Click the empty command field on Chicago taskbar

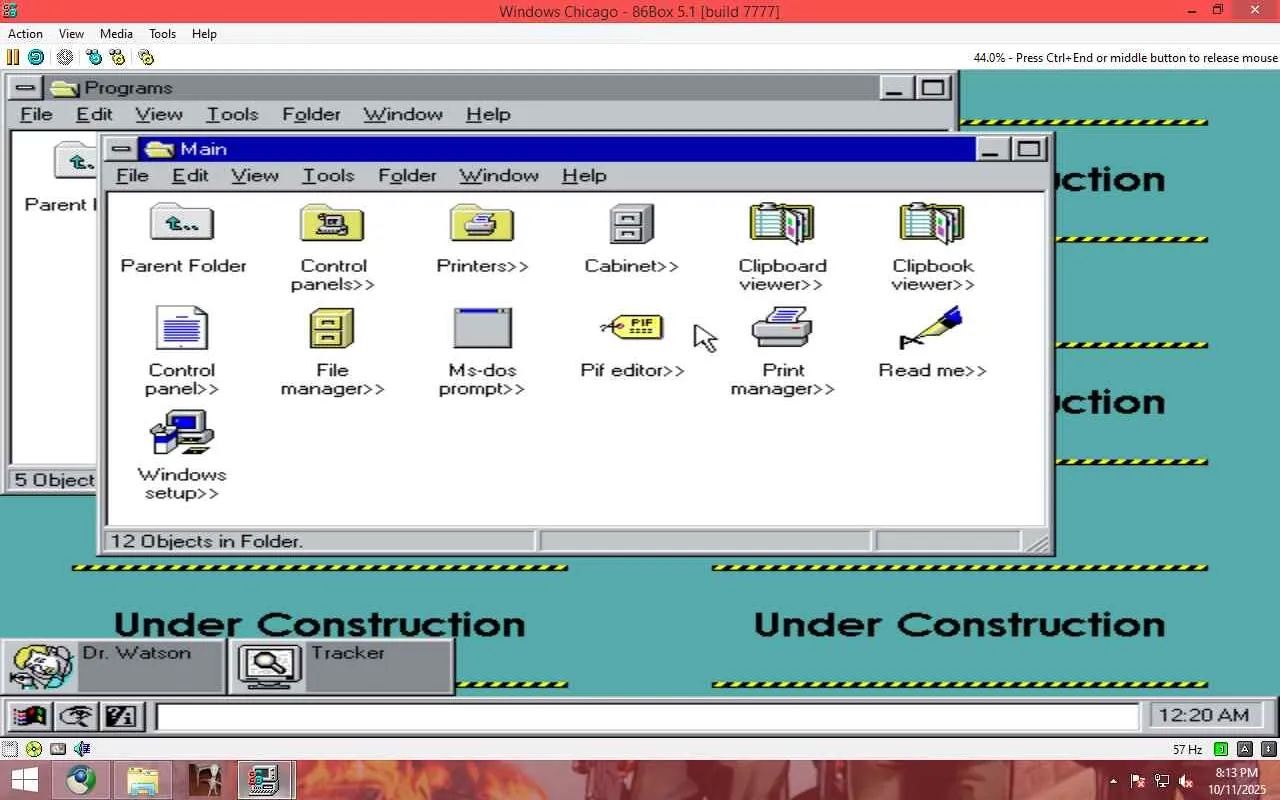pyautogui.click(x=647, y=717)
